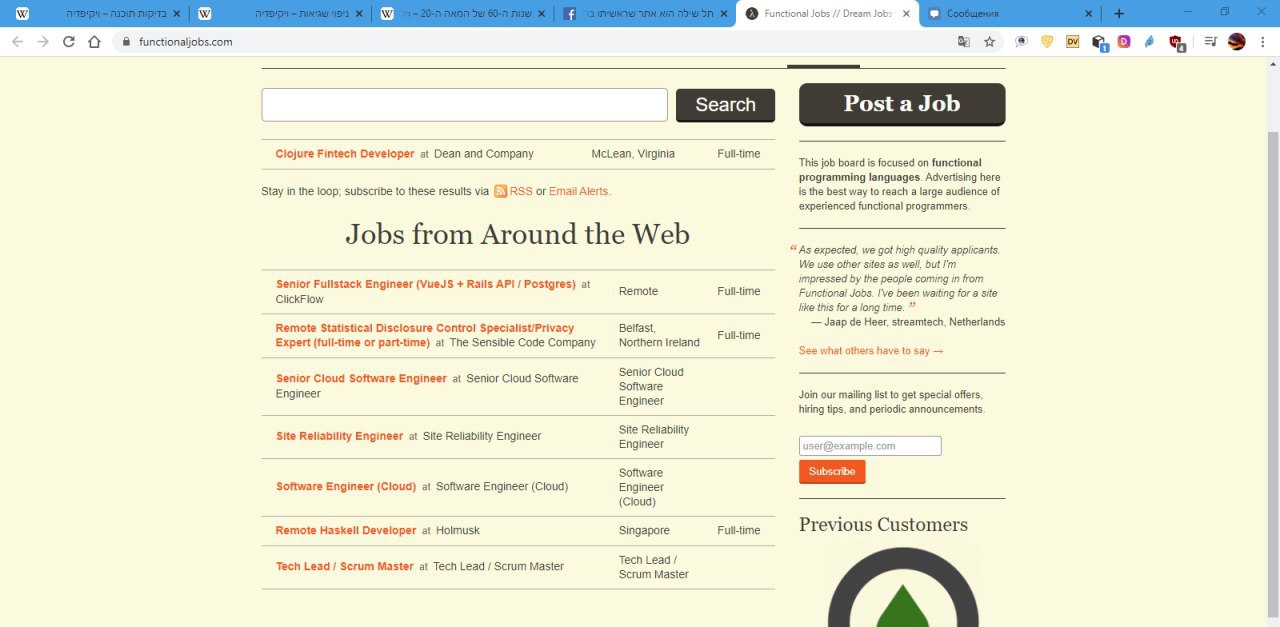The height and width of the screenshot is (627, 1280).
Task: Switch to the ניפוי שגיאות Wikipedia tab
Action: click(x=280, y=14)
